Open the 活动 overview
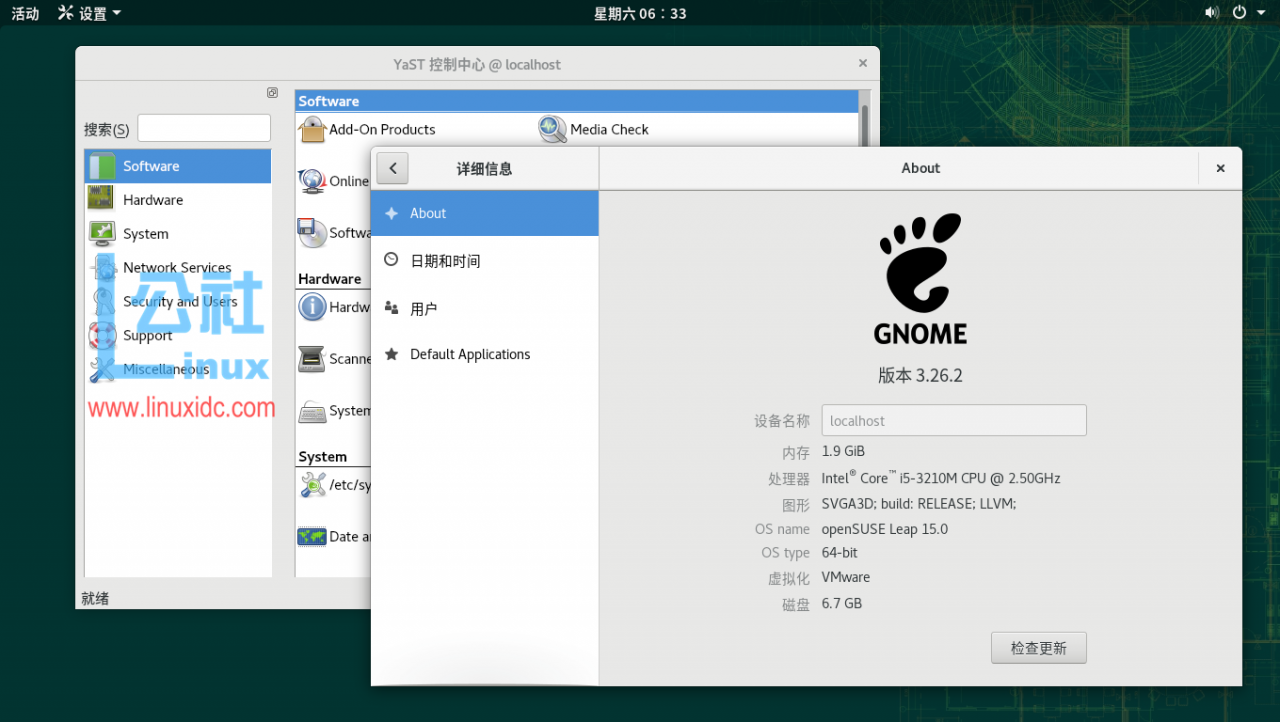1280x722 pixels. click(x=25, y=13)
